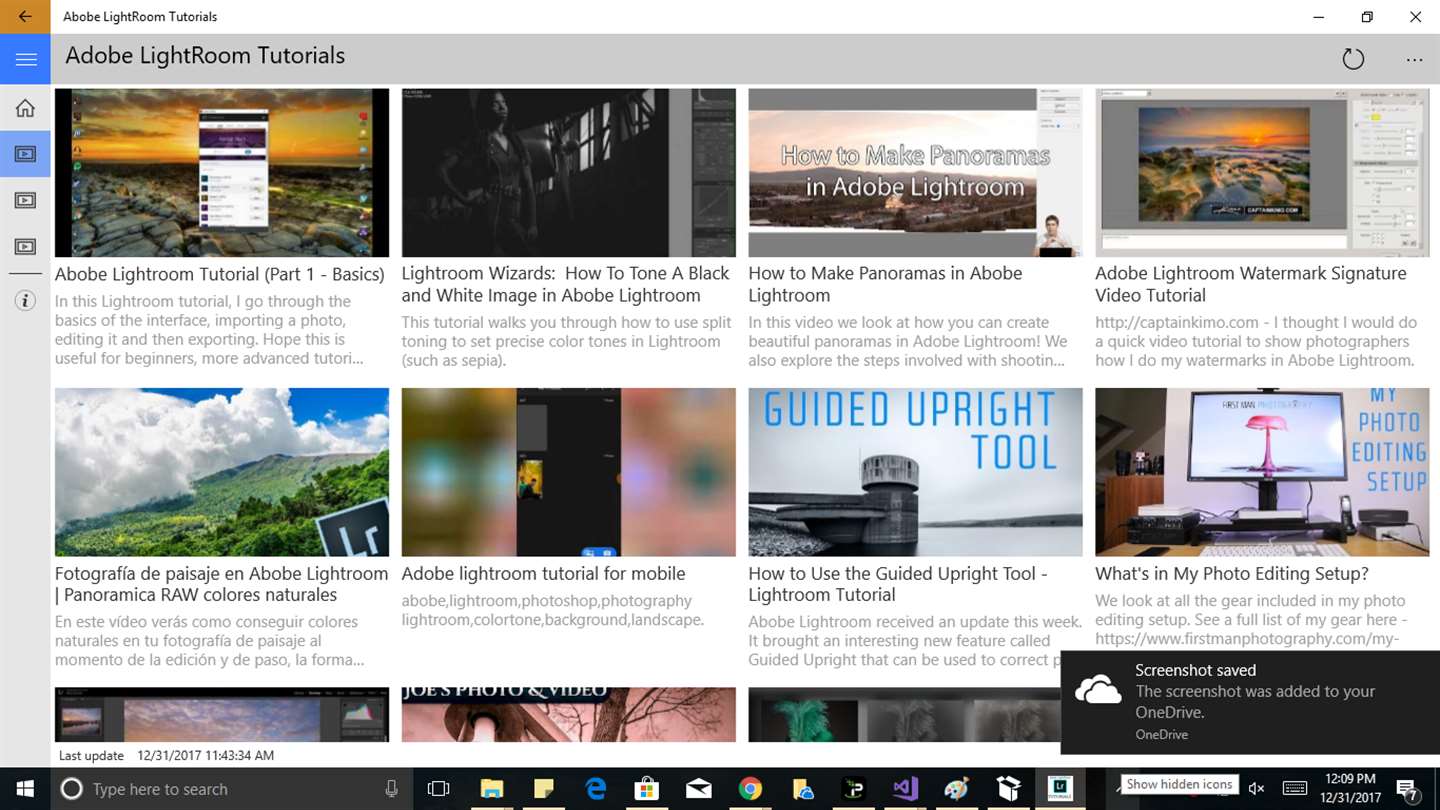Click title "Adobe Lightroom Watermark Signature Video Tutorial"

tap(1251, 284)
